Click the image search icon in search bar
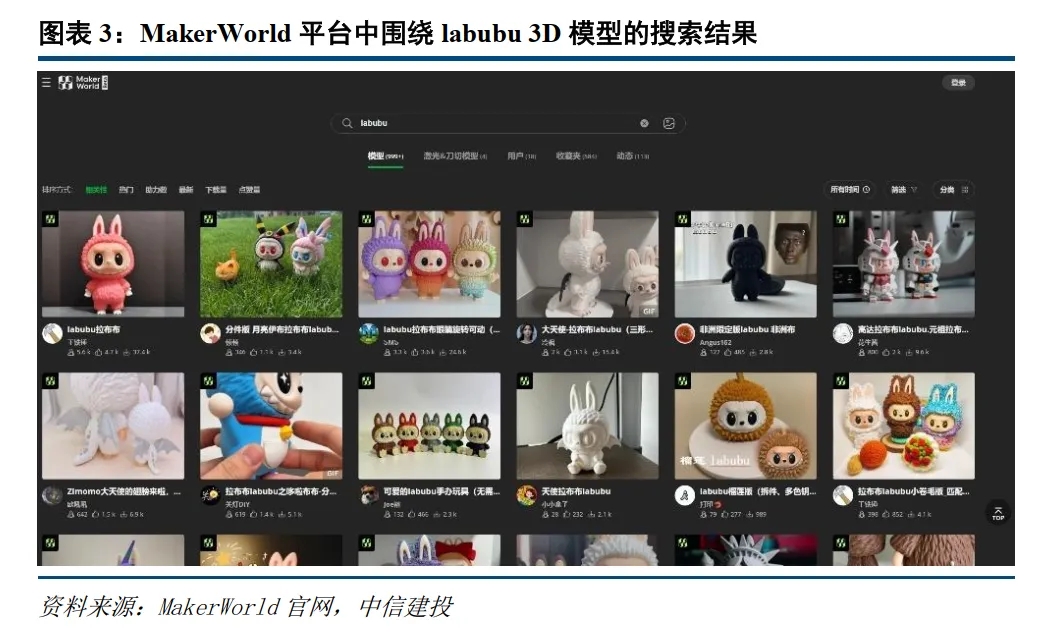Viewport: 1053px width, 636px height. click(x=669, y=124)
